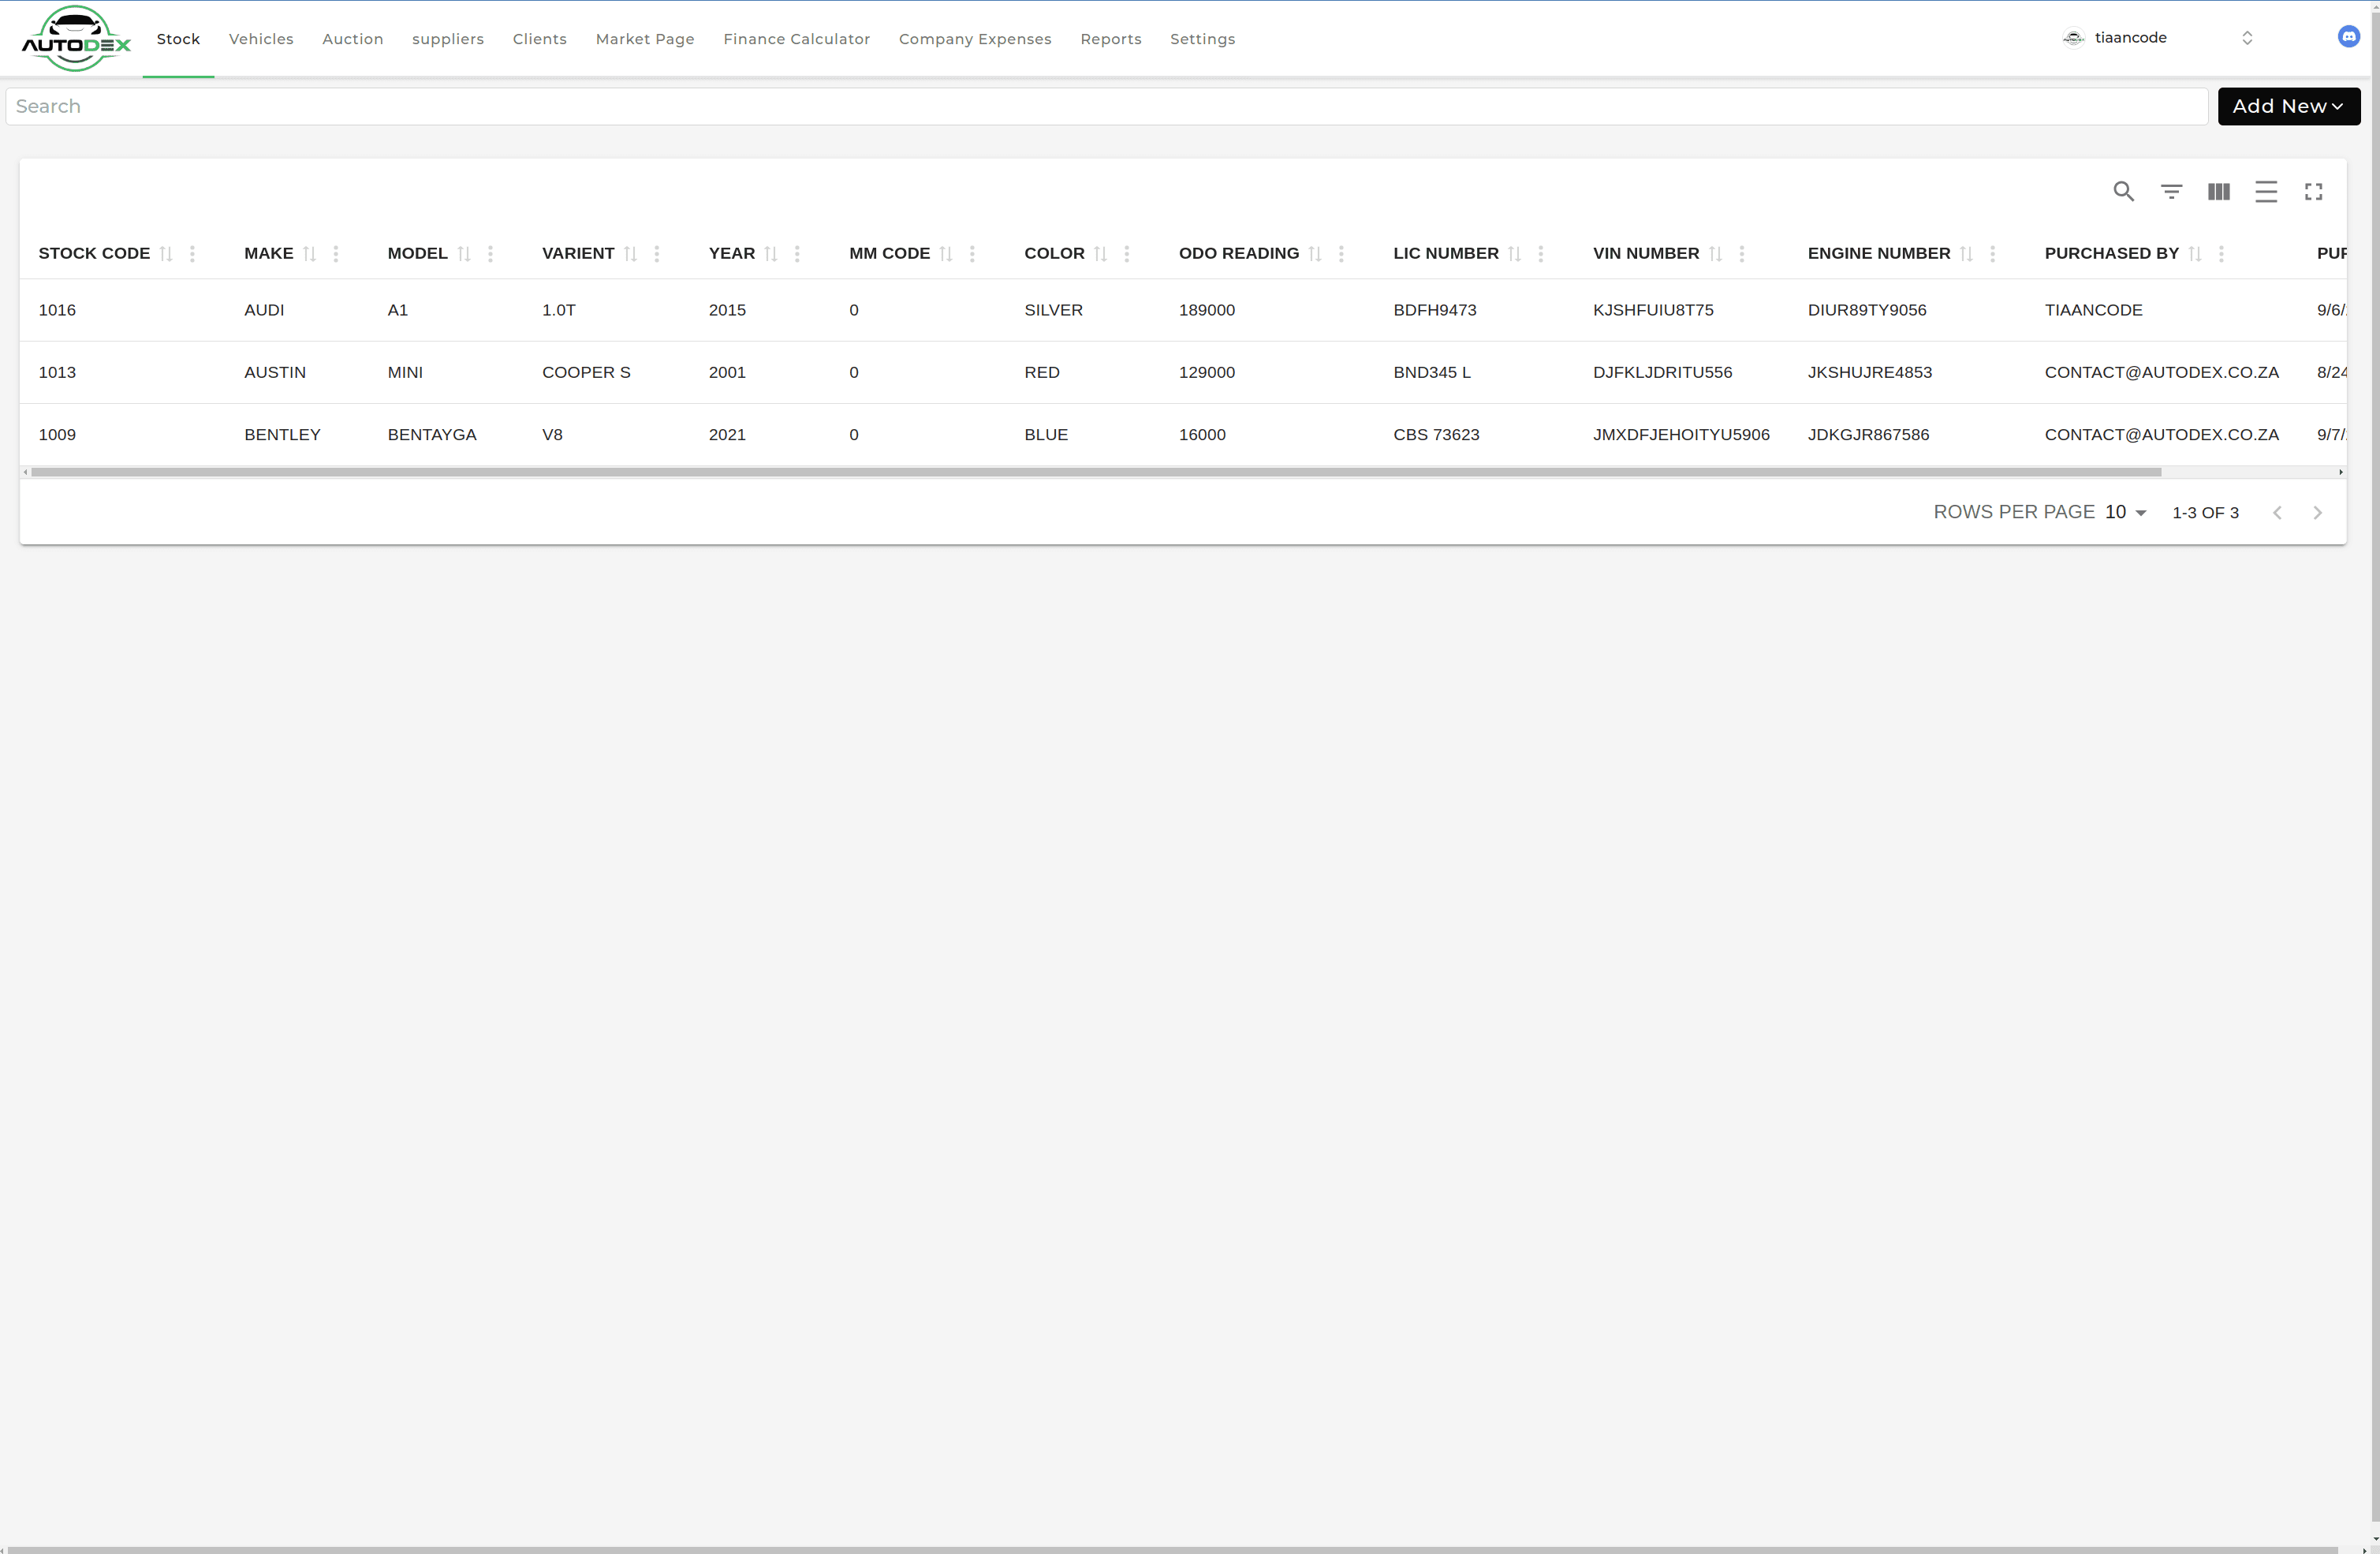The width and height of the screenshot is (2380, 1554).
Task: Sort by Odo Reading column
Action: pyautogui.click(x=1315, y=254)
